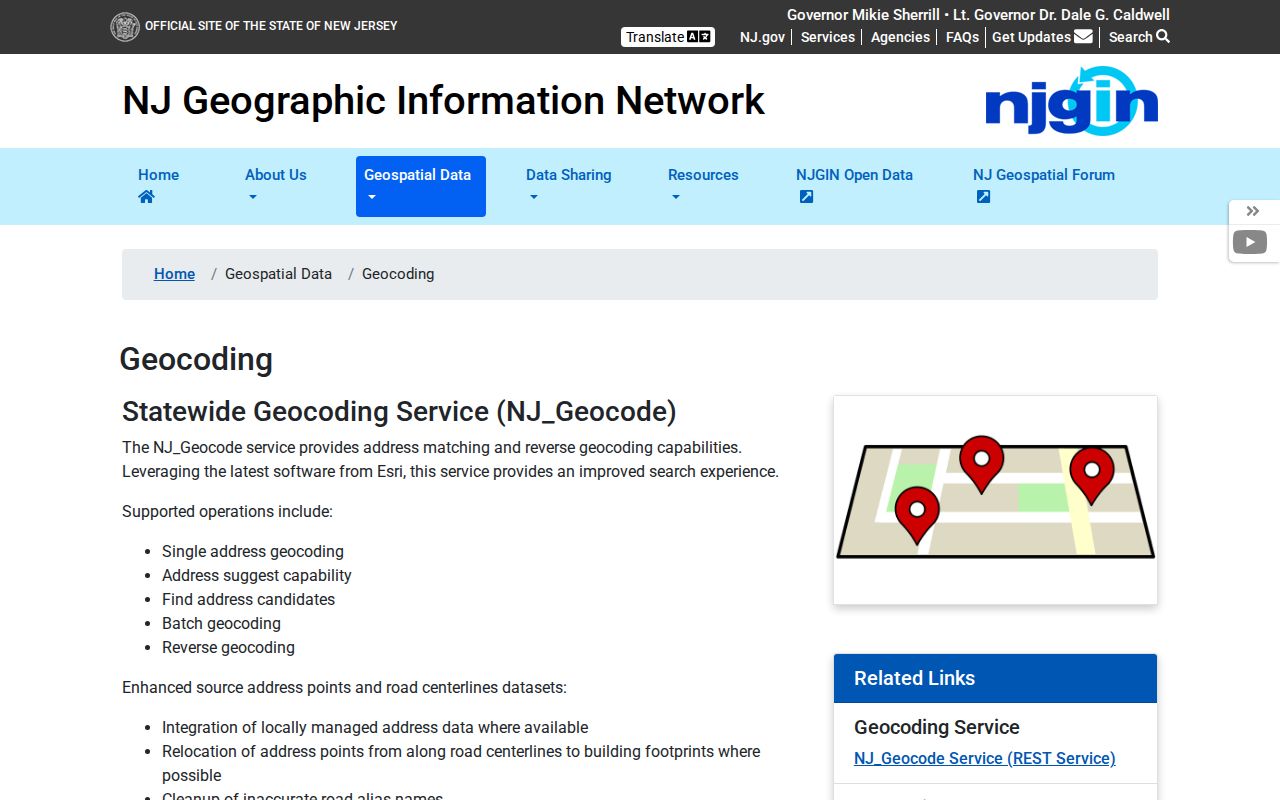1280x800 pixels.
Task: Click 'Single address geocoding' list item
Action: click(253, 551)
